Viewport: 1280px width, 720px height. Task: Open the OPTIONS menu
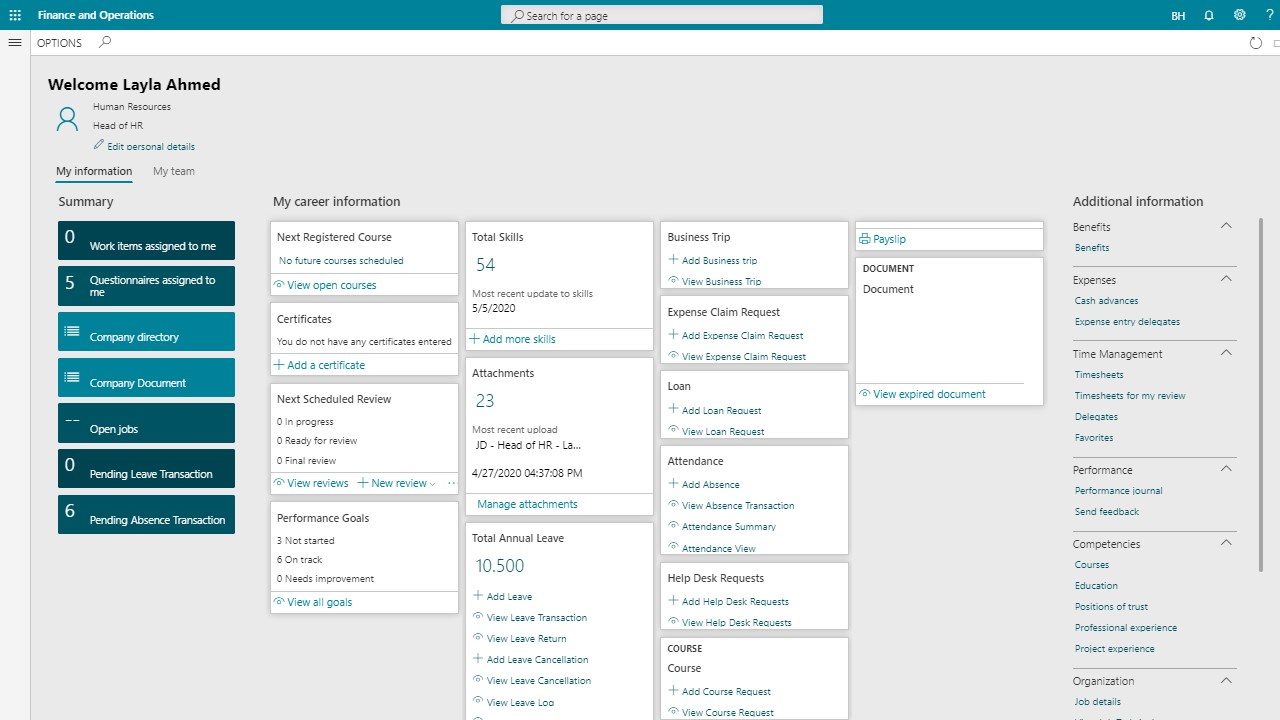tap(59, 43)
